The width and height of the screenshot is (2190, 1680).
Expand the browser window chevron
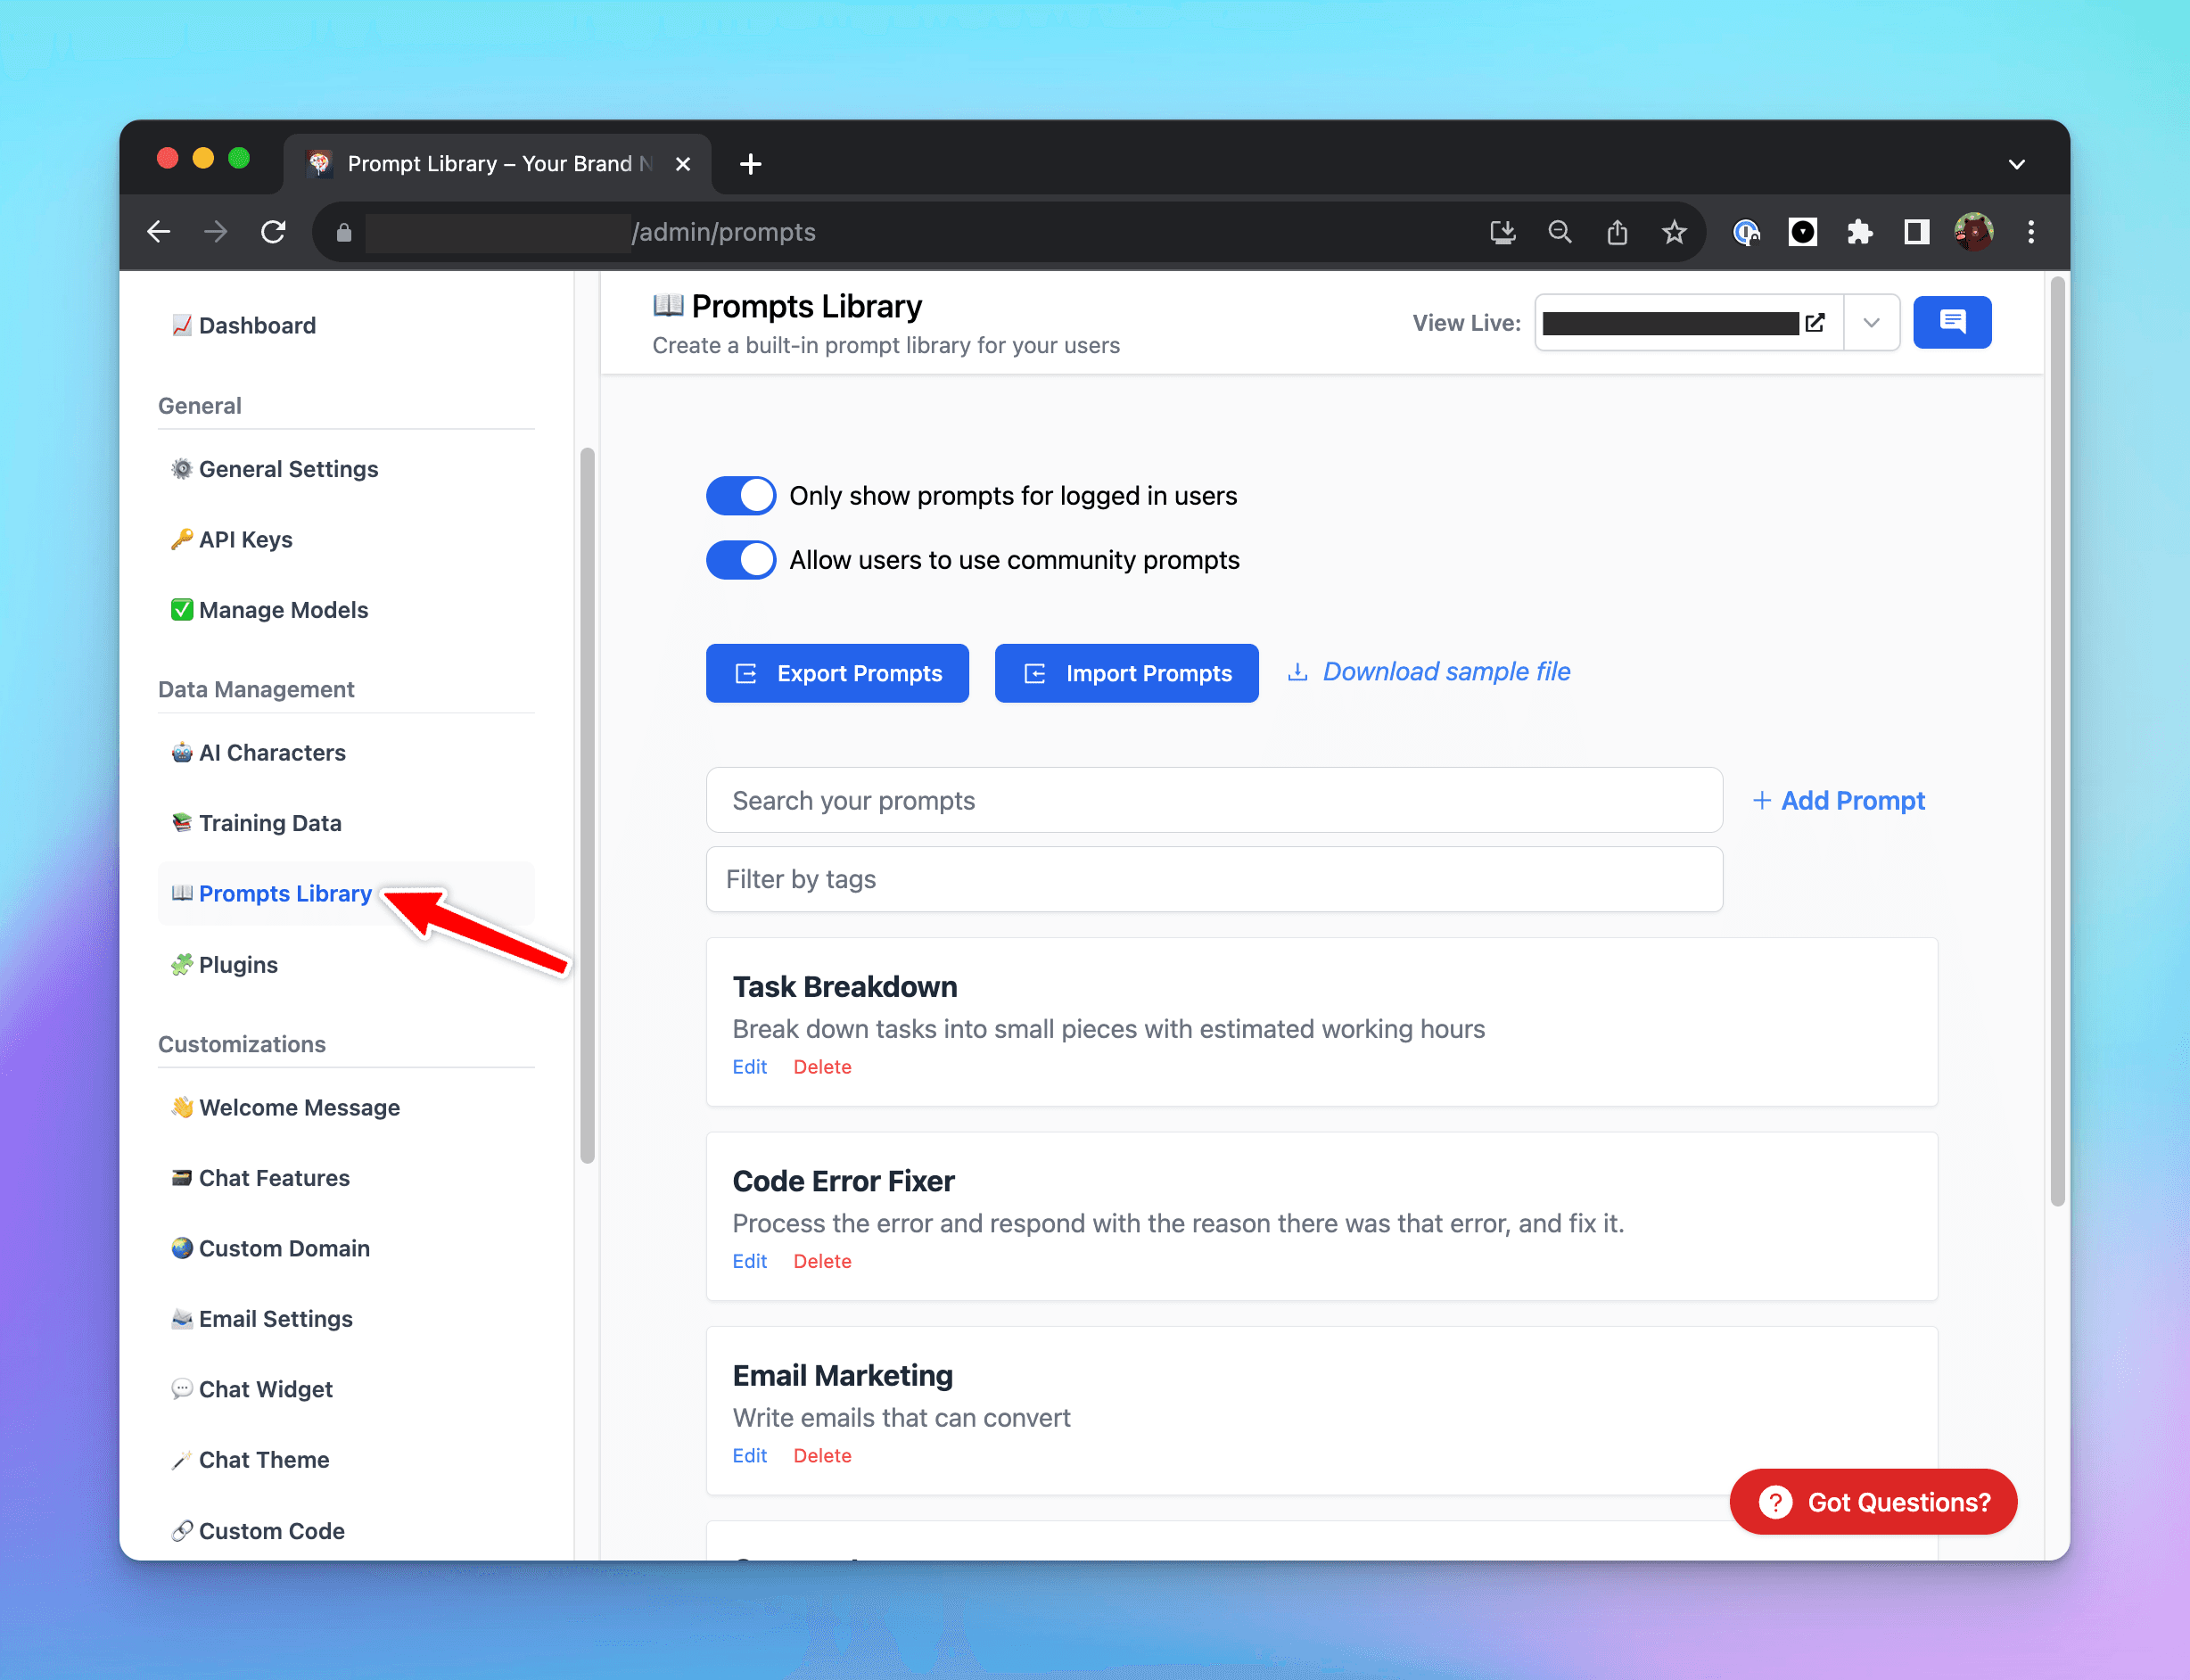[x=2018, y=163]
